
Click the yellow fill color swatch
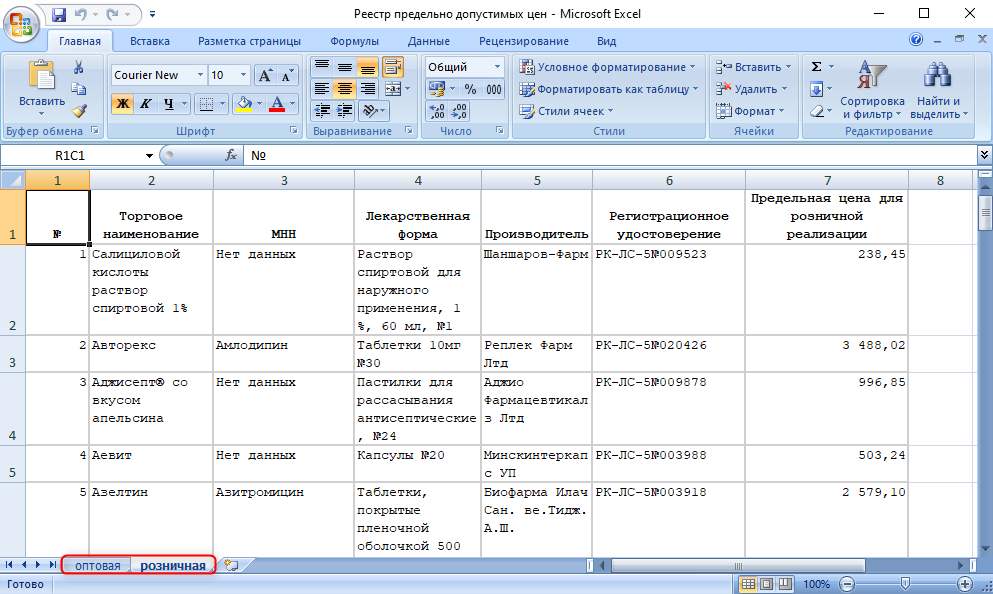point(242,104)
